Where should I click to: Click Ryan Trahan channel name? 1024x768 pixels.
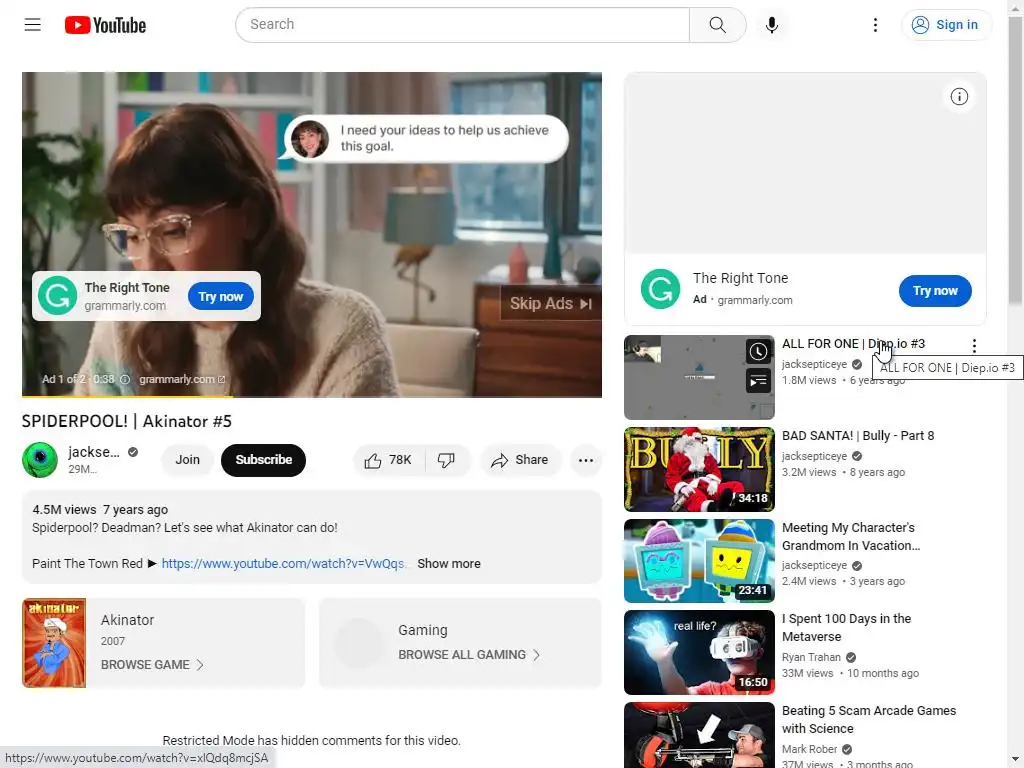click(811, 657)
